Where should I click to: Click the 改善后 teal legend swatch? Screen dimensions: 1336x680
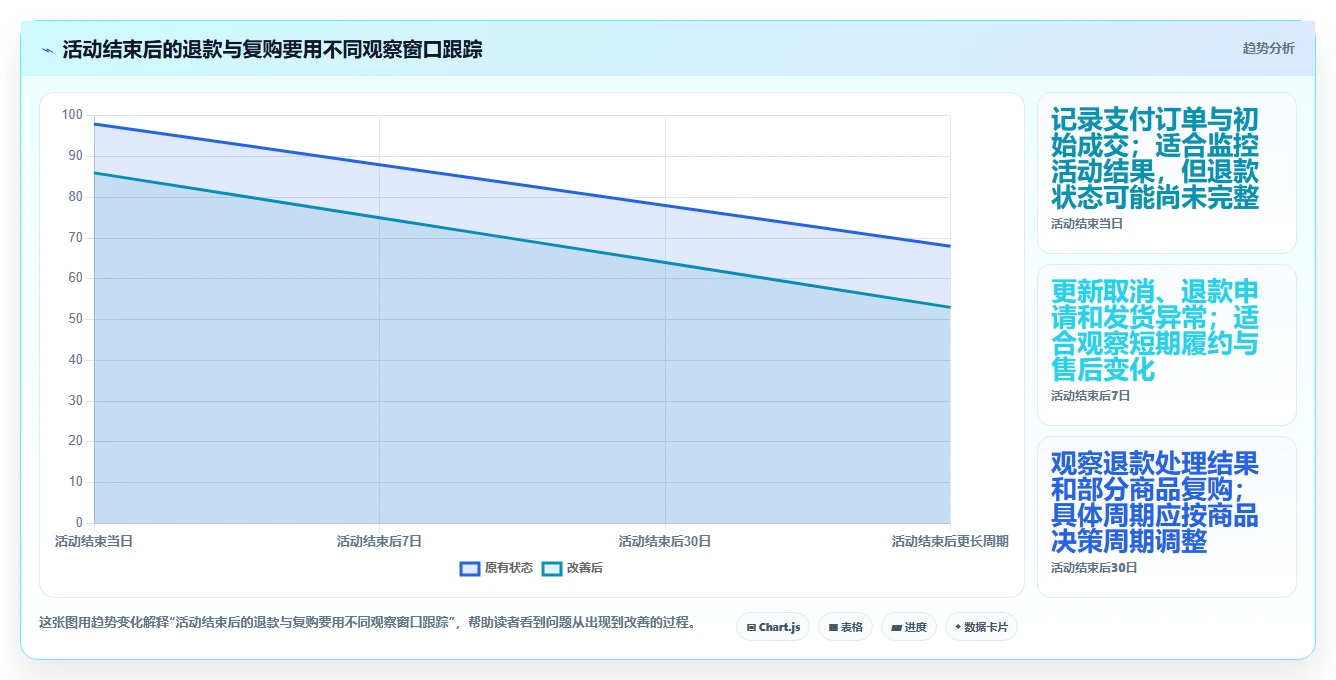tap(552, 568)
